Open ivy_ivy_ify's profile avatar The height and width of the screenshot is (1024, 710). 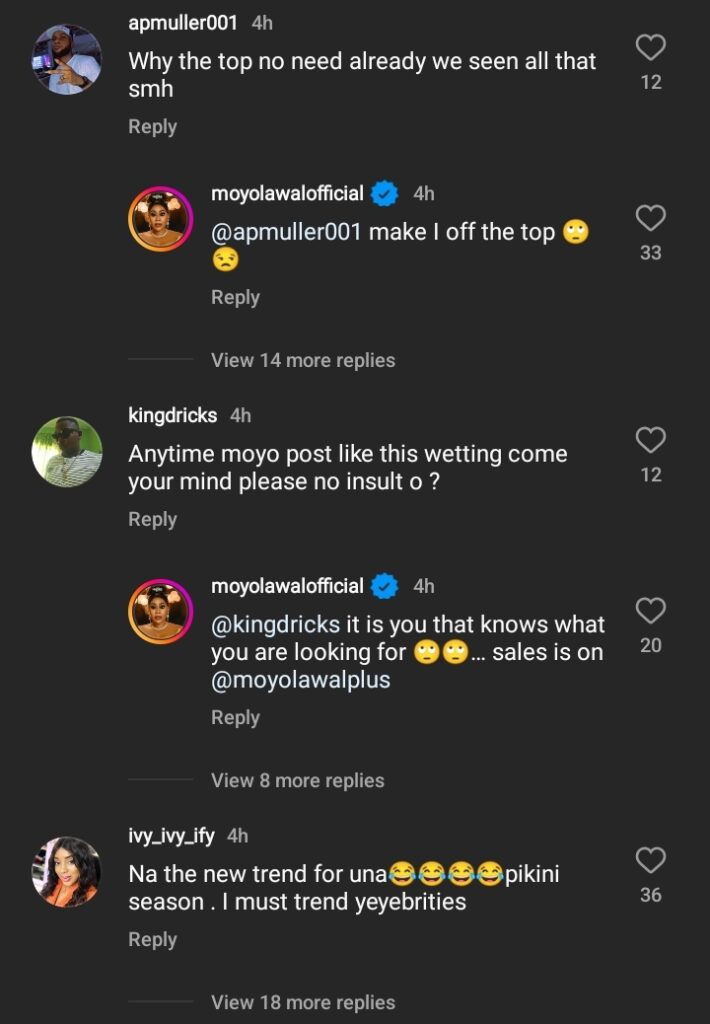[67, 872]
